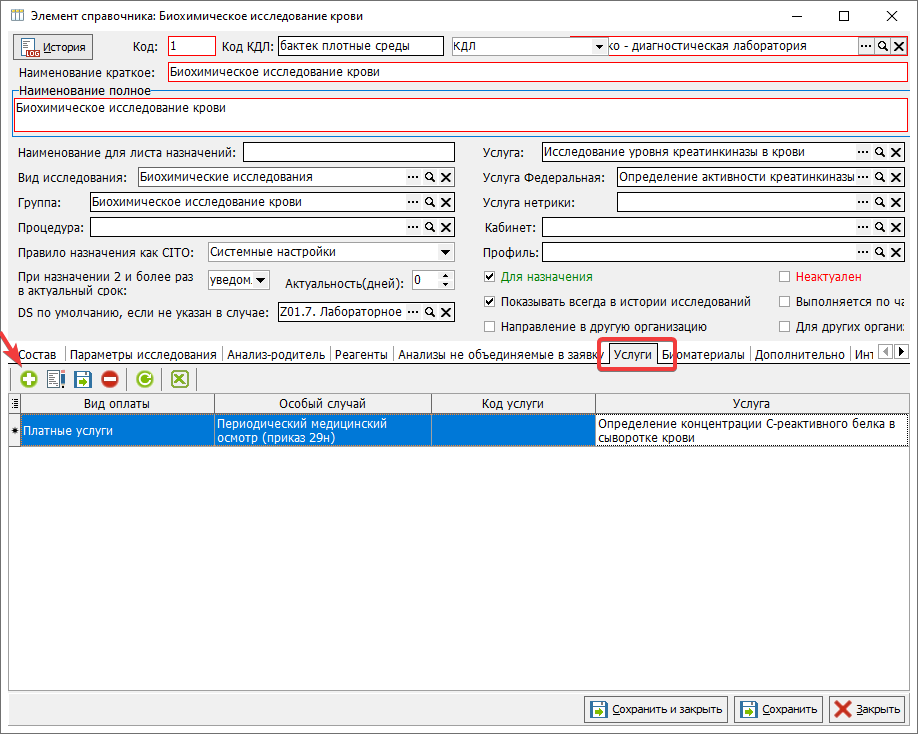Viewport: 918px width, 734px height.
Task: Select the Услуги tab
Action: (633, 355)
